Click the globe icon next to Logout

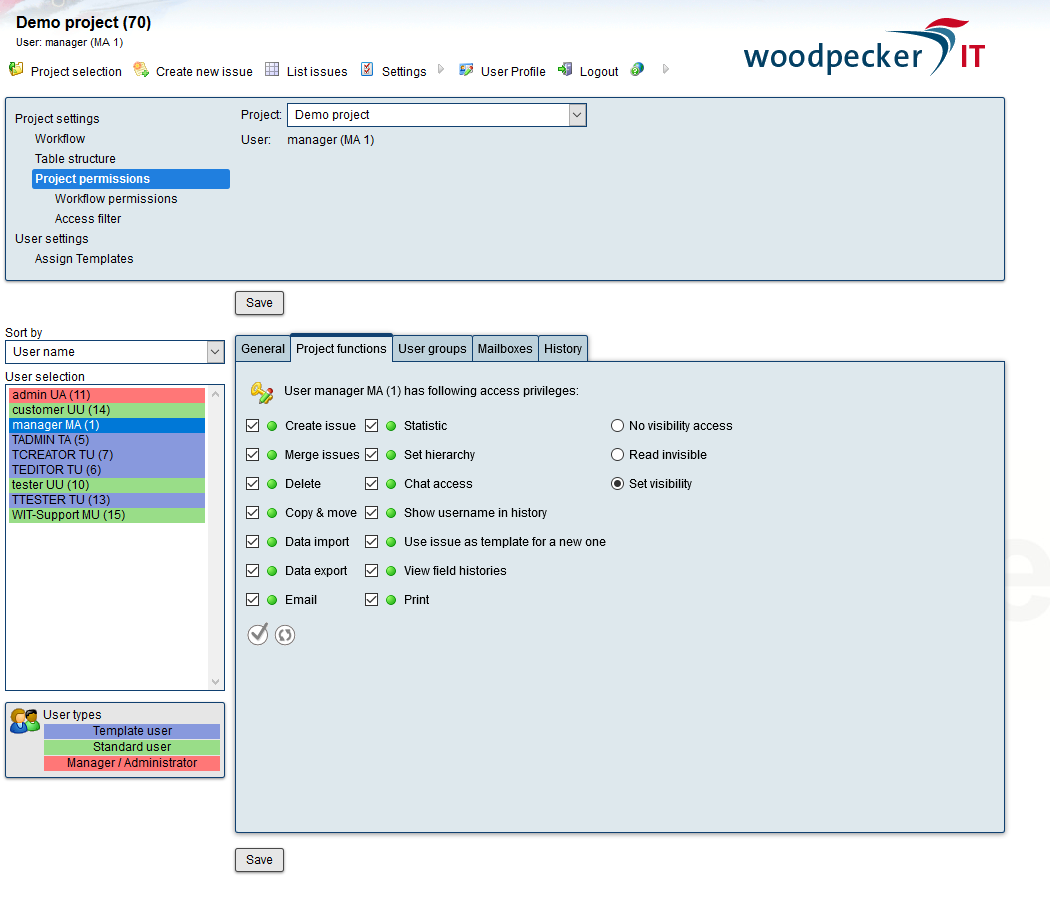click(x=636, y=70)
